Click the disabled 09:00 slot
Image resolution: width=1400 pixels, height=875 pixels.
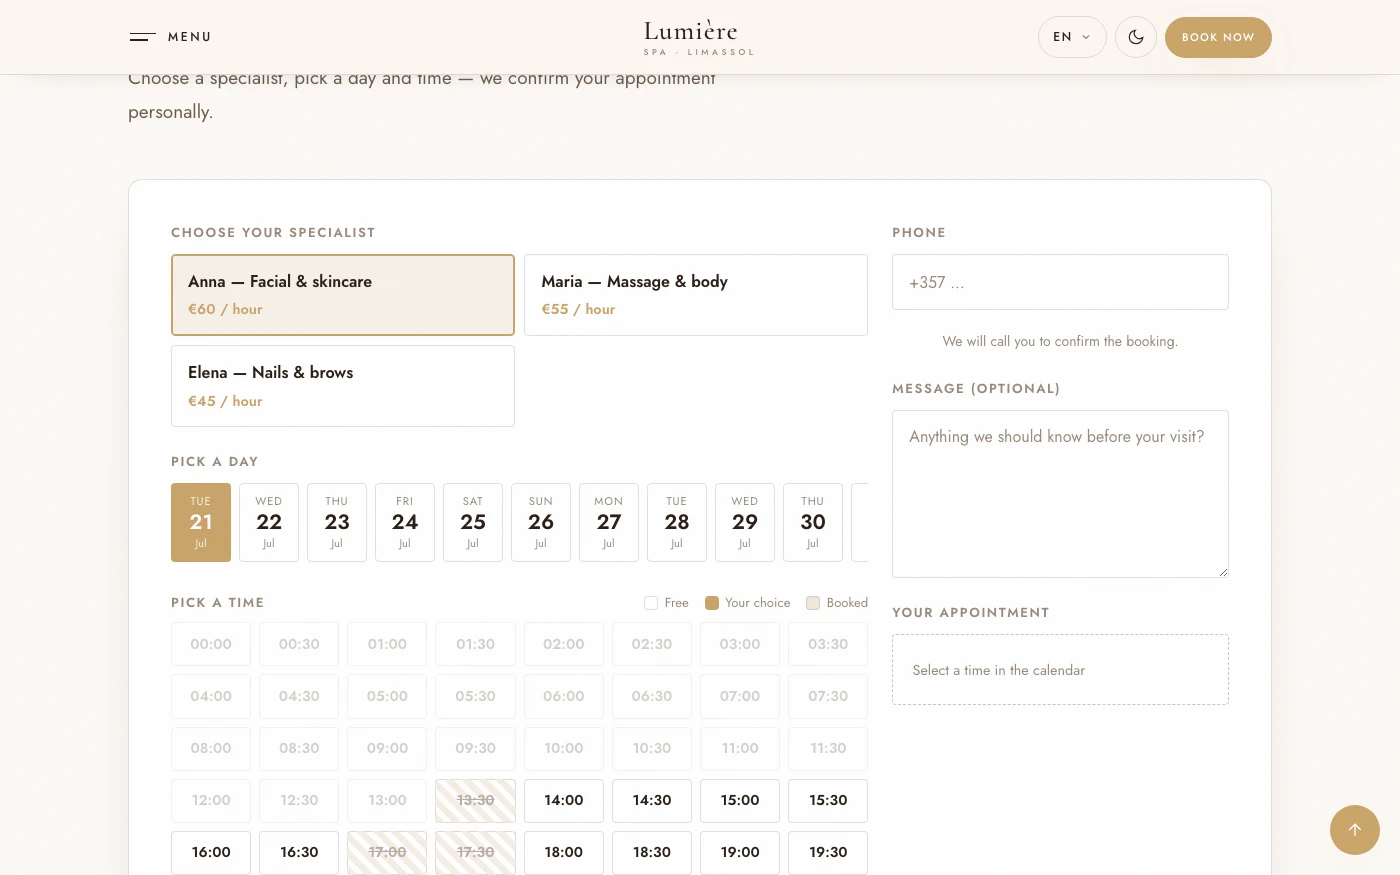(387, 748)
